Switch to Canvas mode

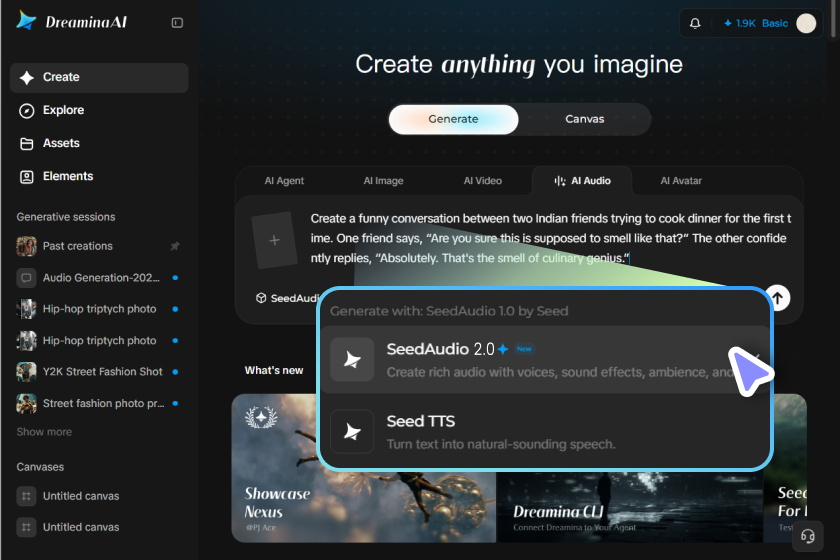click(584, 119)
